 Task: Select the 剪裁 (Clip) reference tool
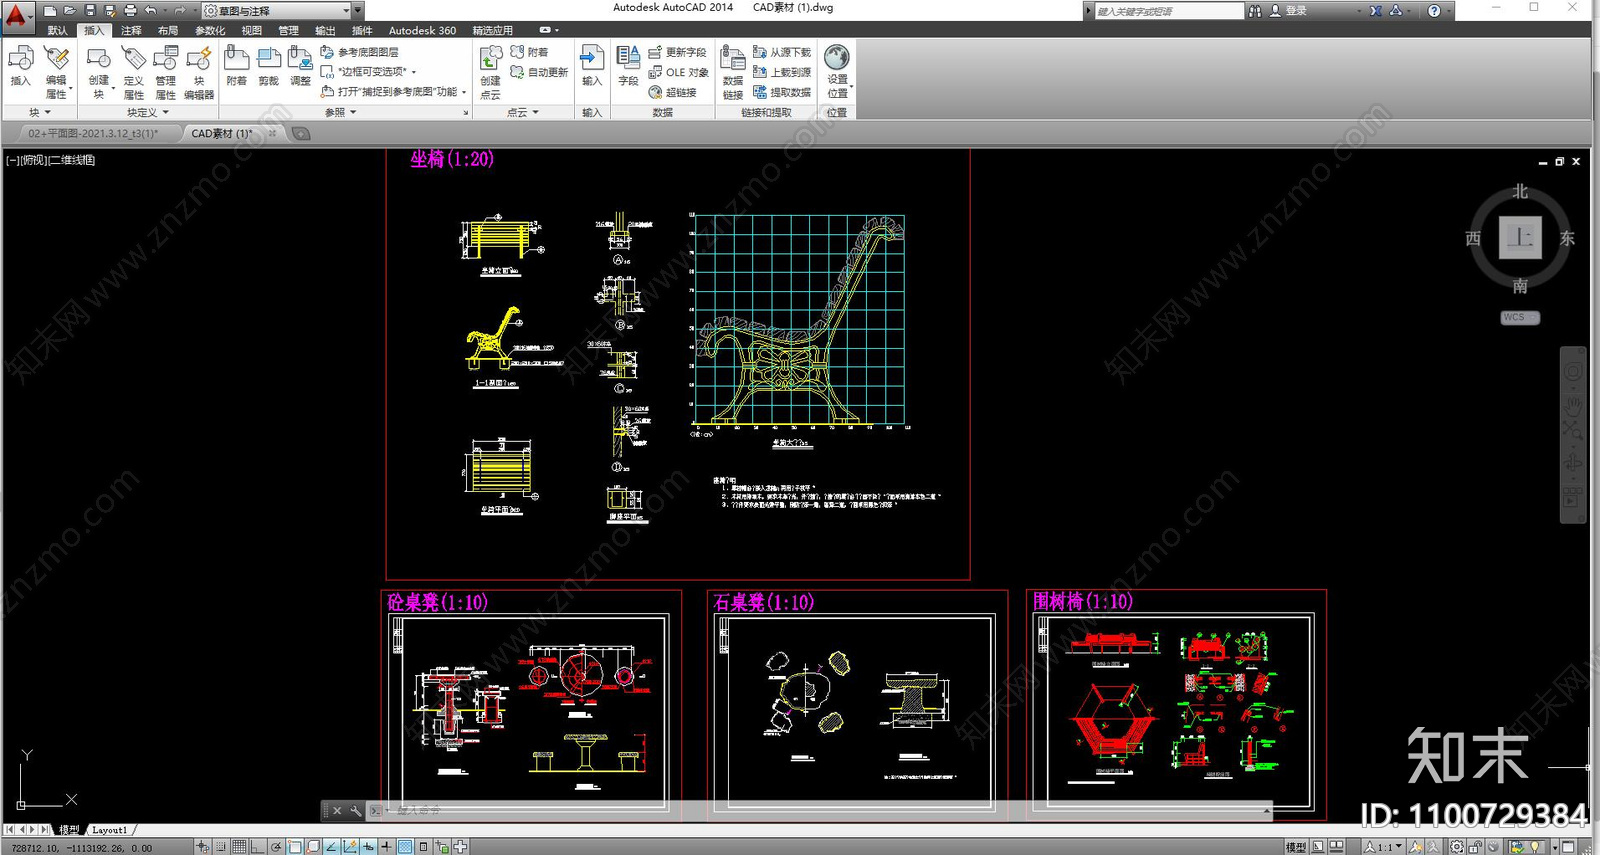pos(268,66)
